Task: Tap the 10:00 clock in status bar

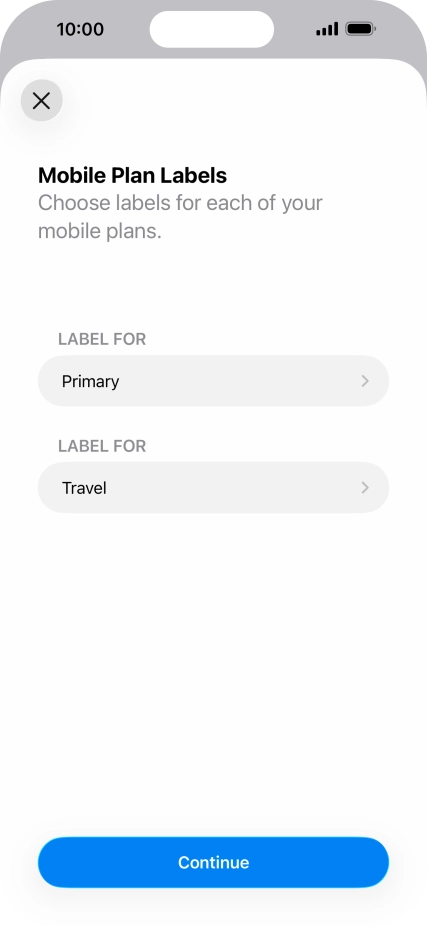Action: [x=80, y=29]
